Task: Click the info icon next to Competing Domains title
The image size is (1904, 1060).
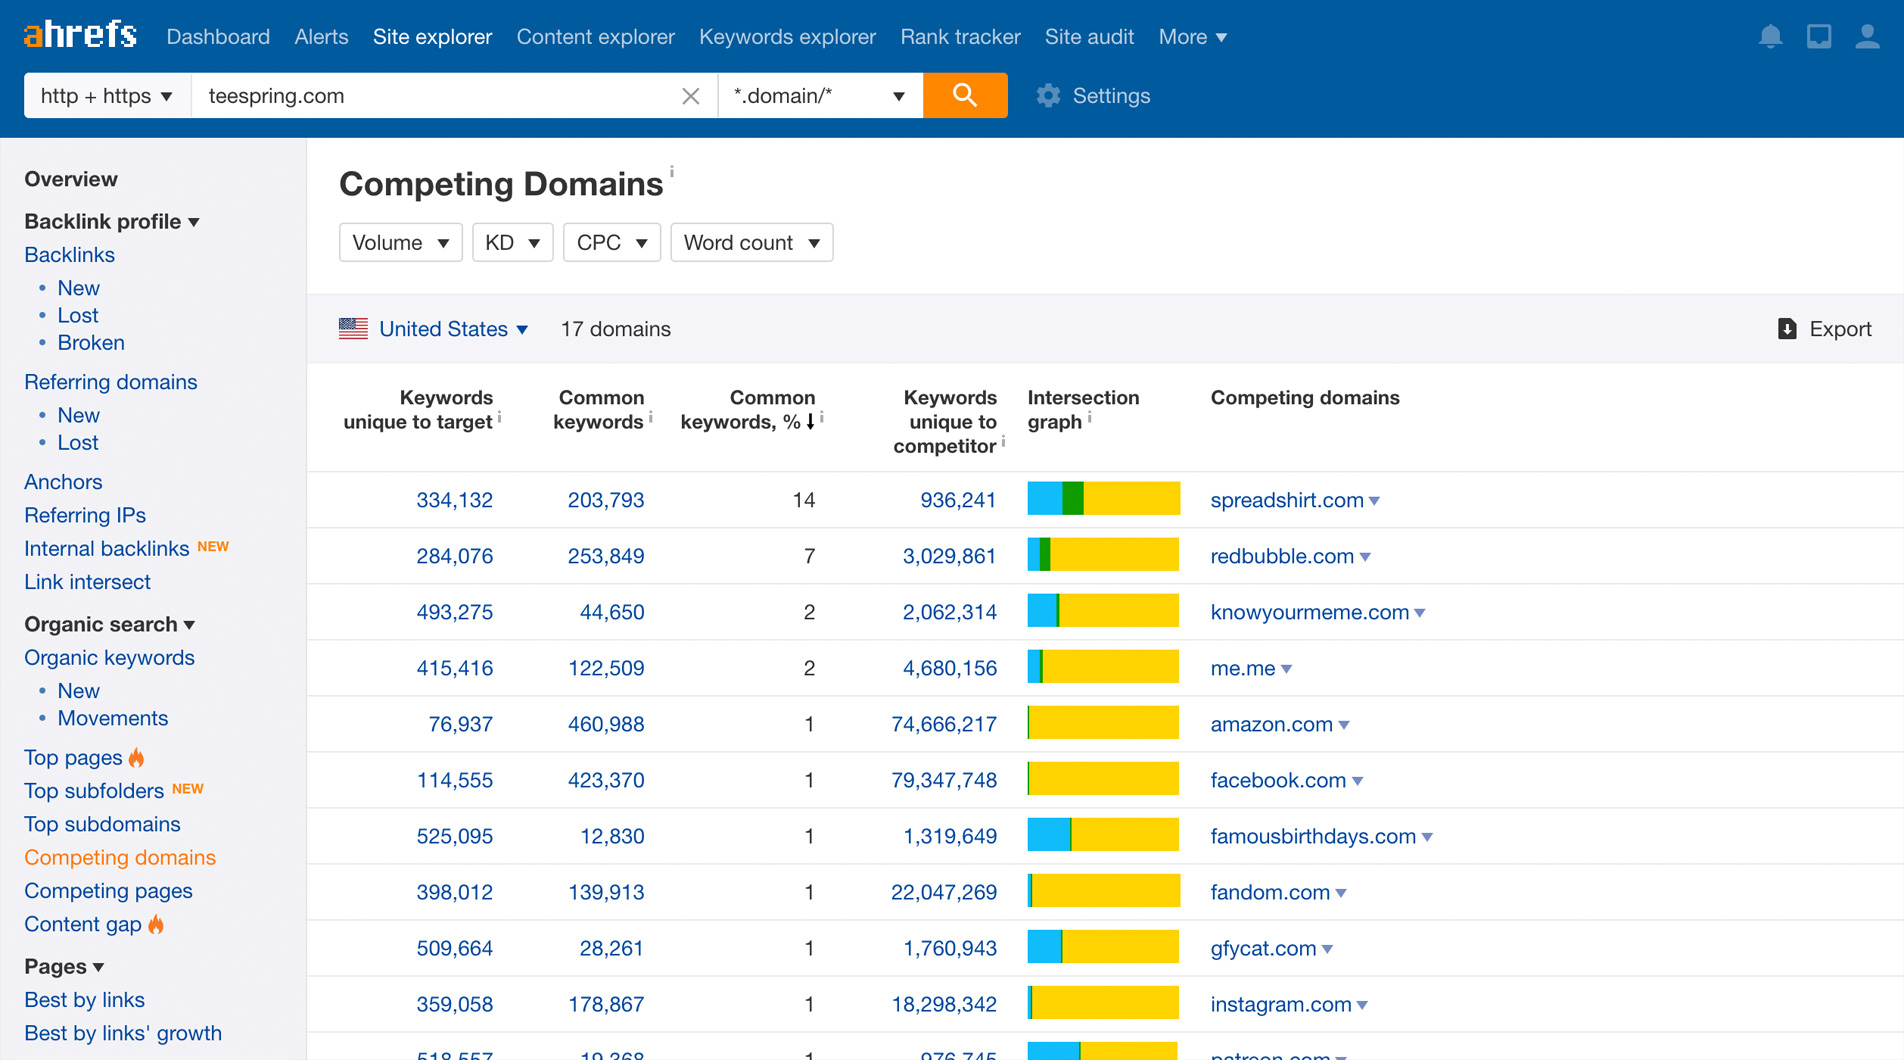Action: pyautogui.click(x=672, y=171)
